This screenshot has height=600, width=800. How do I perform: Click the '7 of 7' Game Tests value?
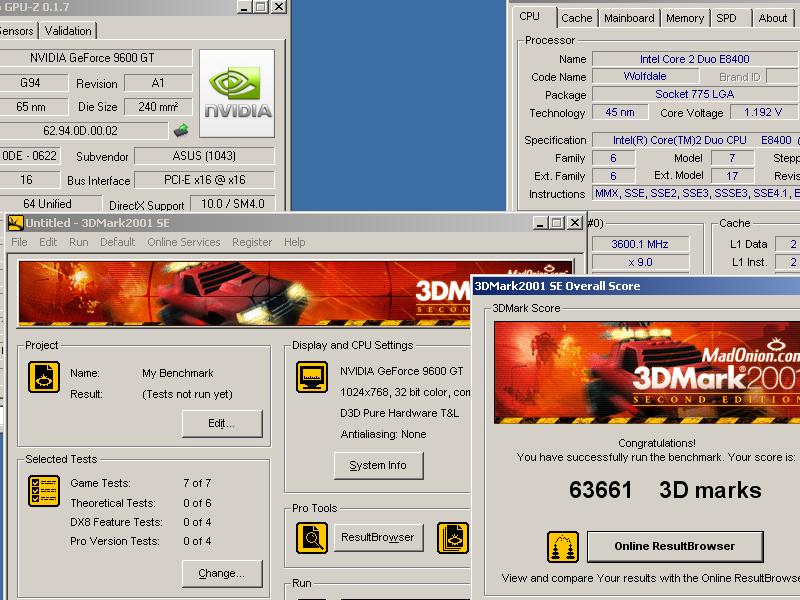[x=197, y=483]
